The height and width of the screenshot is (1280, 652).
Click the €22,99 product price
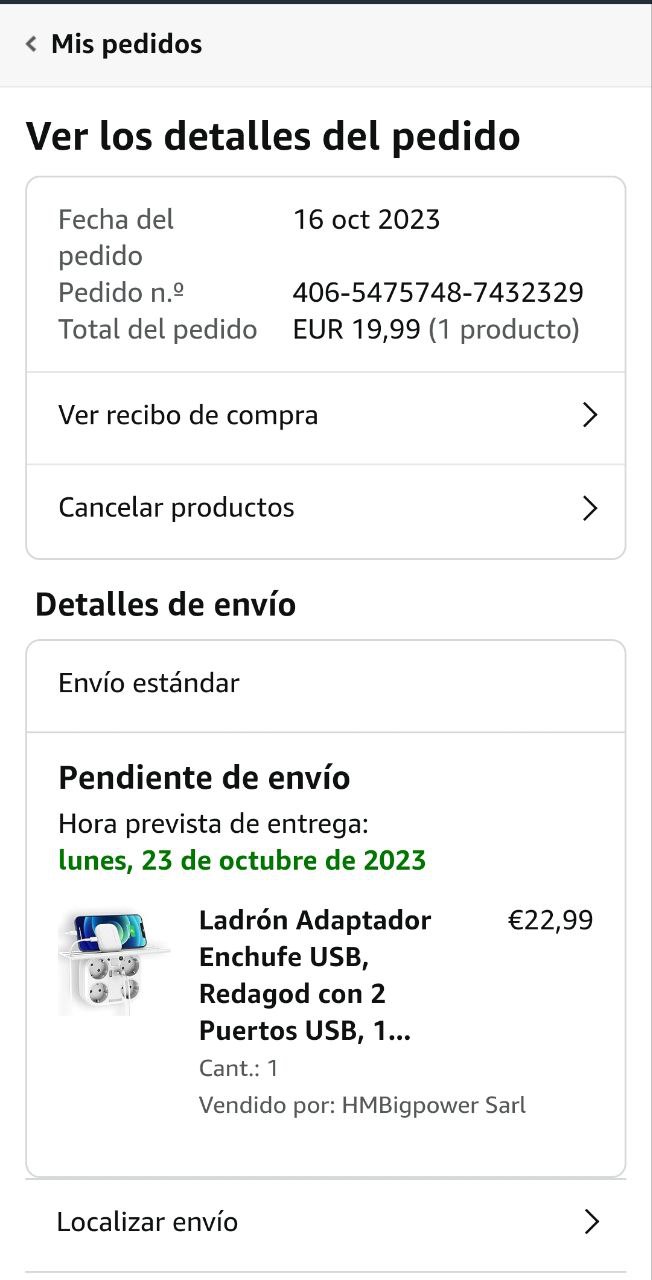point(550,920)
